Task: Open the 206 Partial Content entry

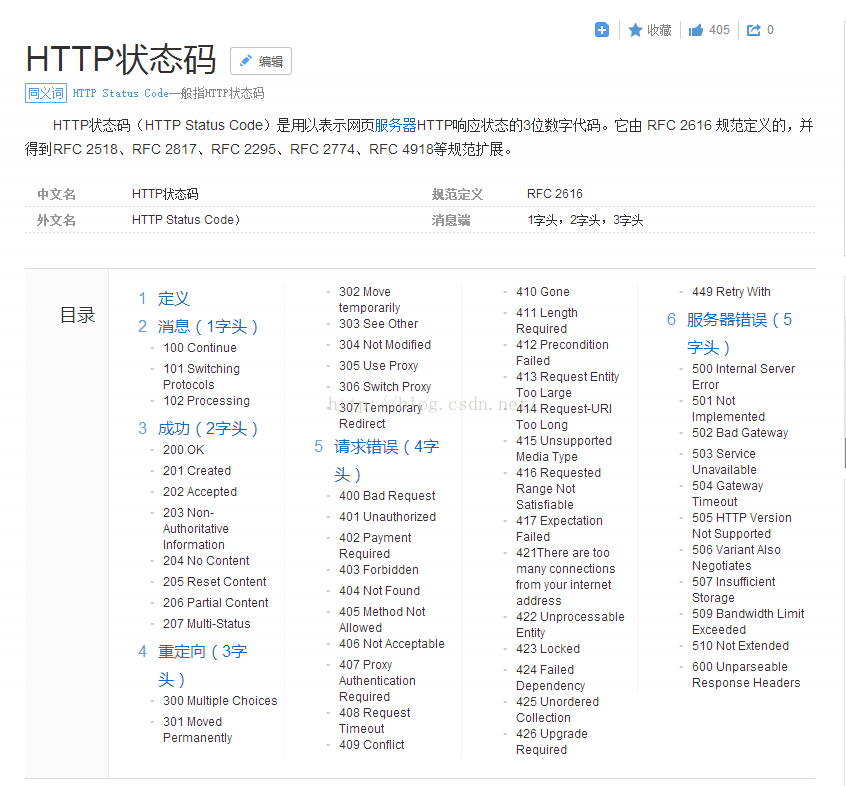Action: (215, 603)
